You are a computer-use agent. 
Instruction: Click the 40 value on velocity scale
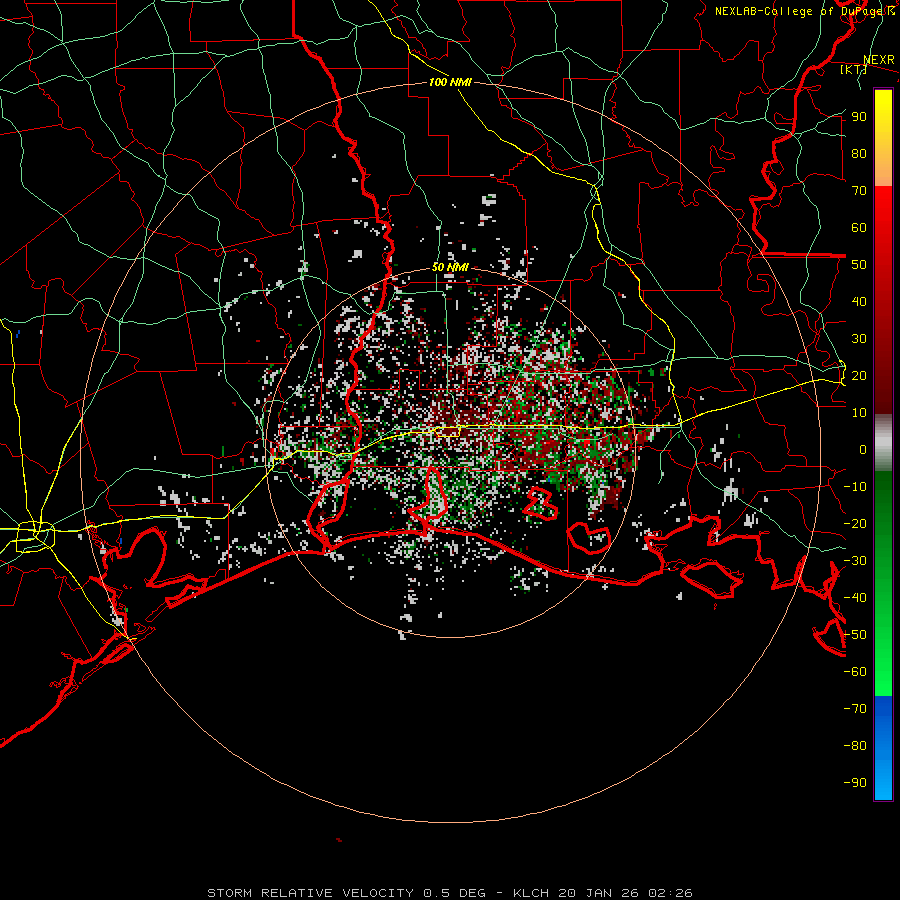click(859, 301)
